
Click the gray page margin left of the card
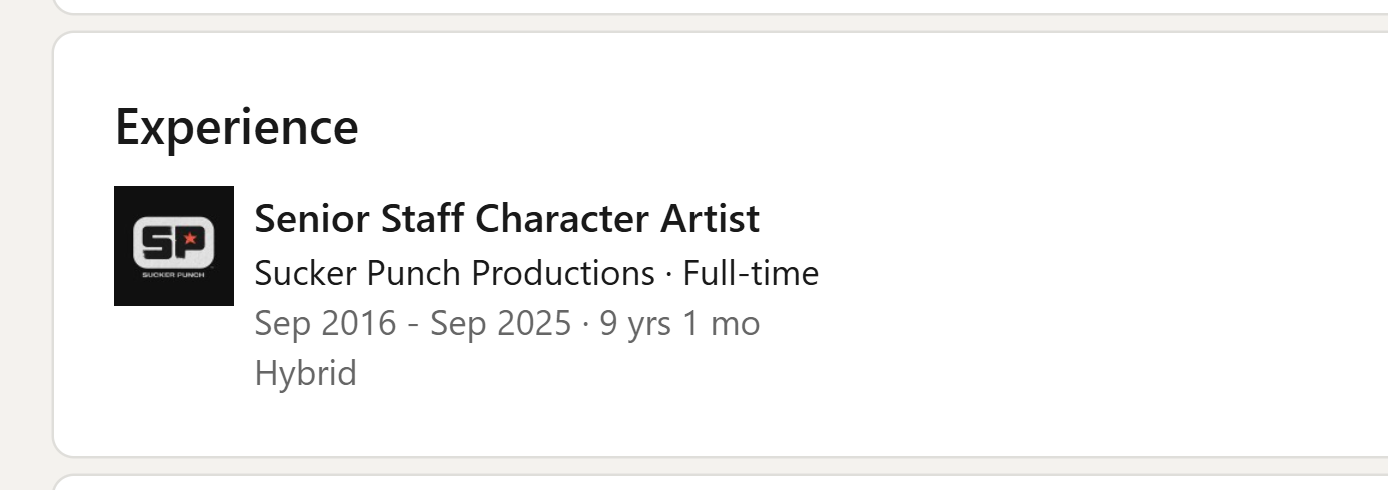(25, 245)
